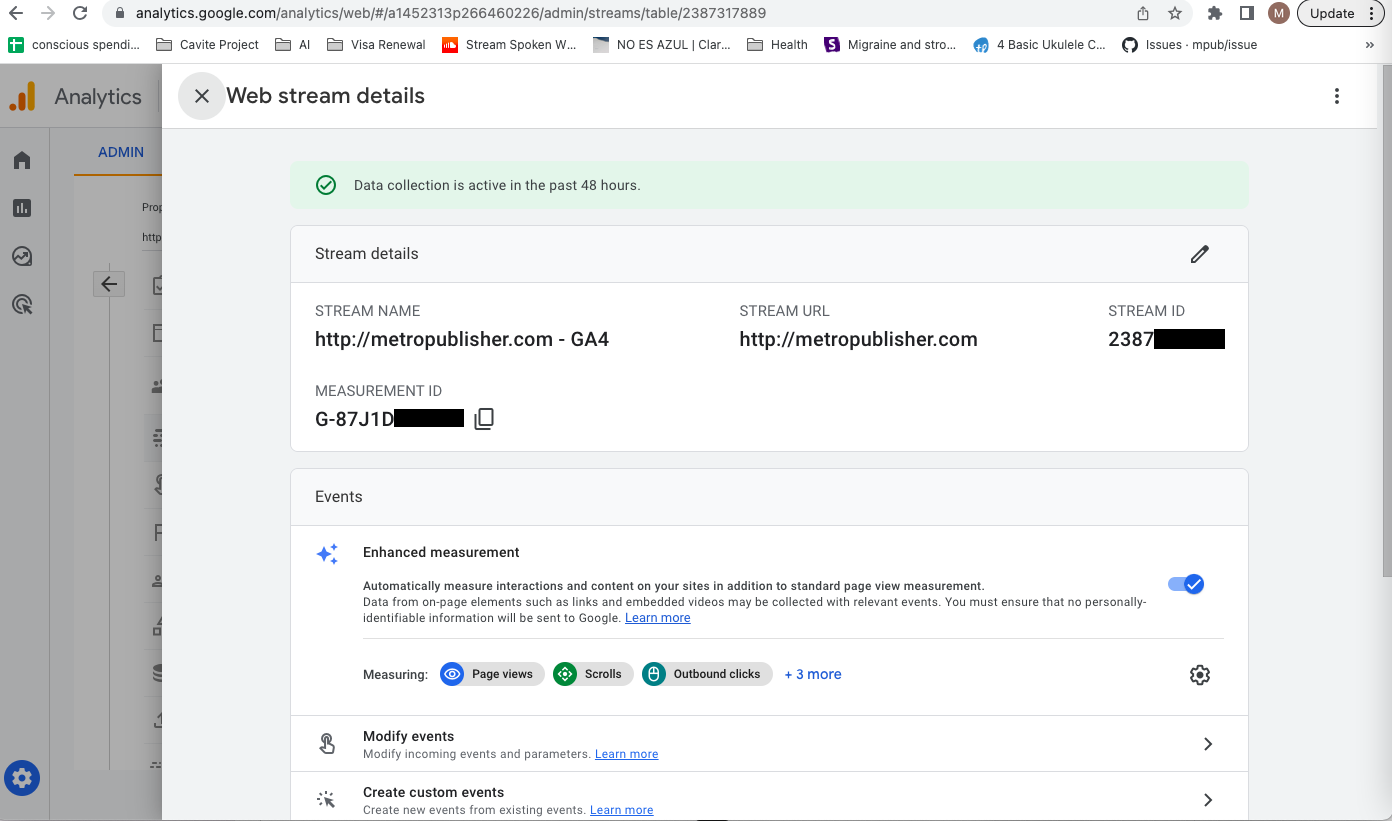Expand Modify events chevron arrow

point(1208,744)
